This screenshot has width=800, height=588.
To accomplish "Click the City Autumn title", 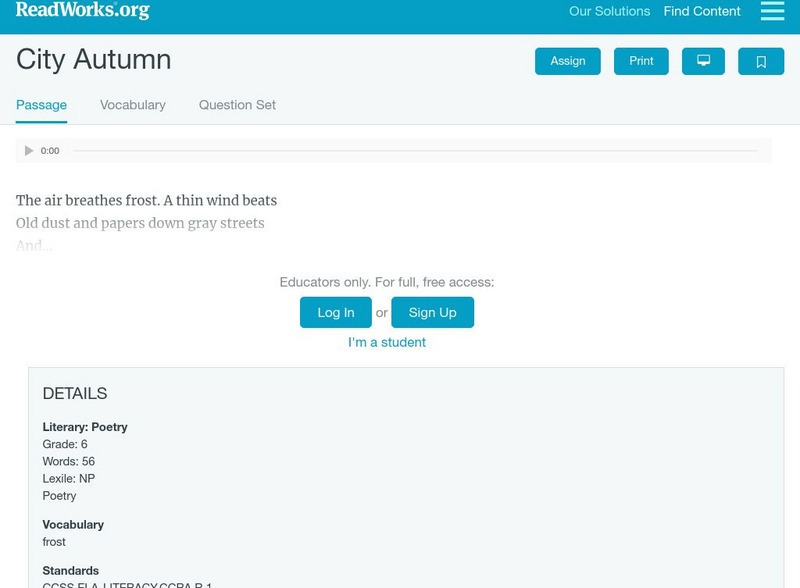I will tap(93, 59).
